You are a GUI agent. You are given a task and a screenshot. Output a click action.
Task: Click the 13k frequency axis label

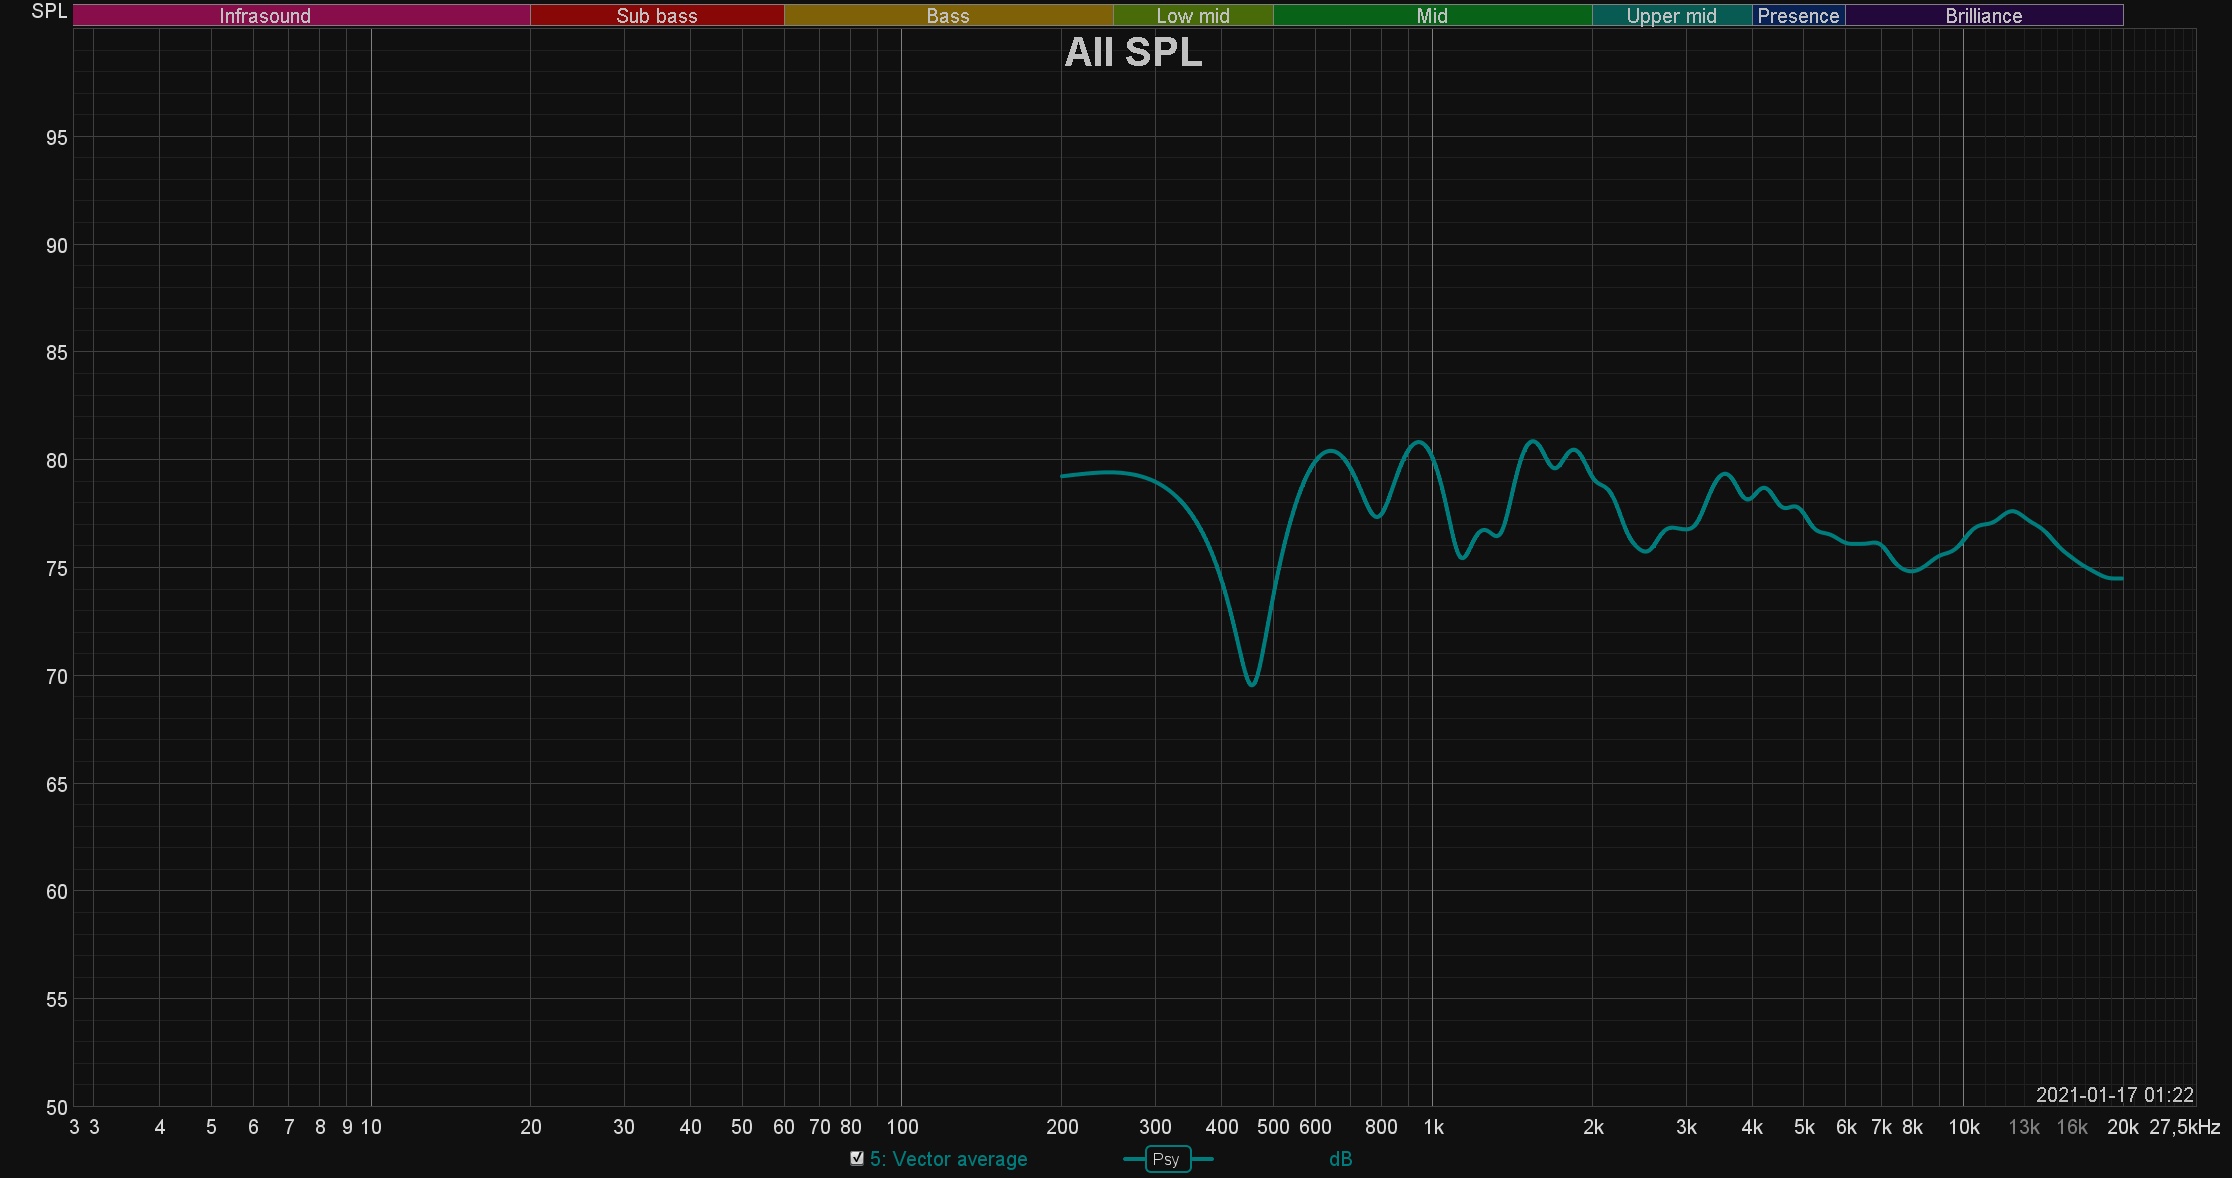(2024, 1127)
